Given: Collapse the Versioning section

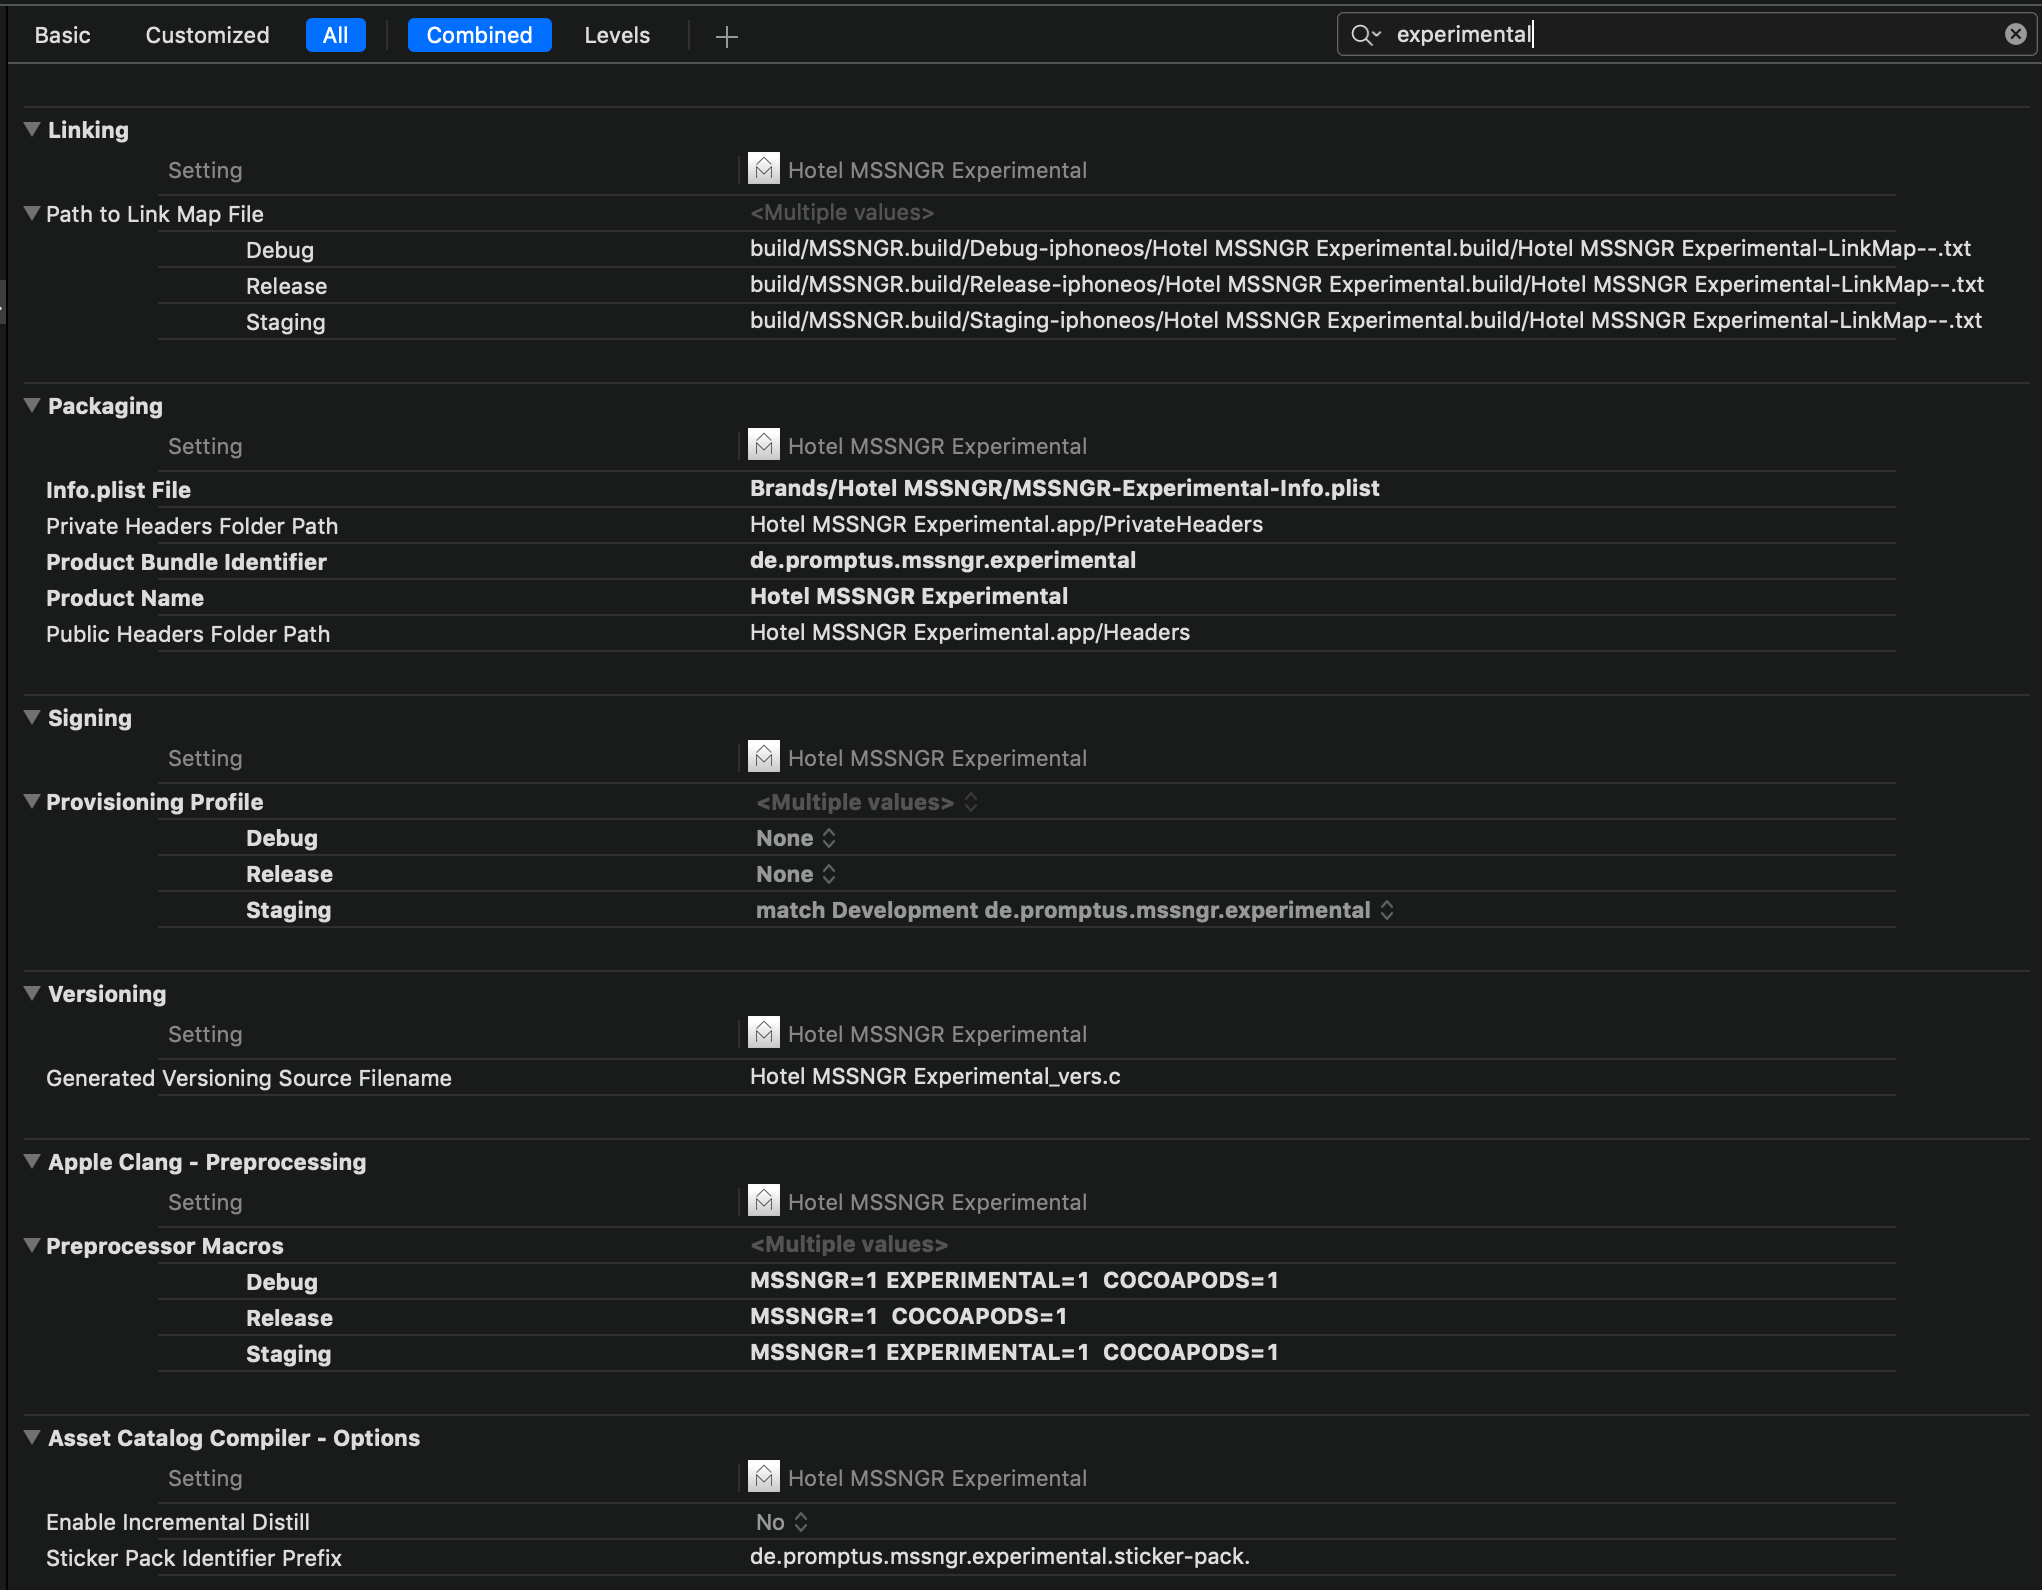Looking at the screenshot, I should tap(32, 994).
